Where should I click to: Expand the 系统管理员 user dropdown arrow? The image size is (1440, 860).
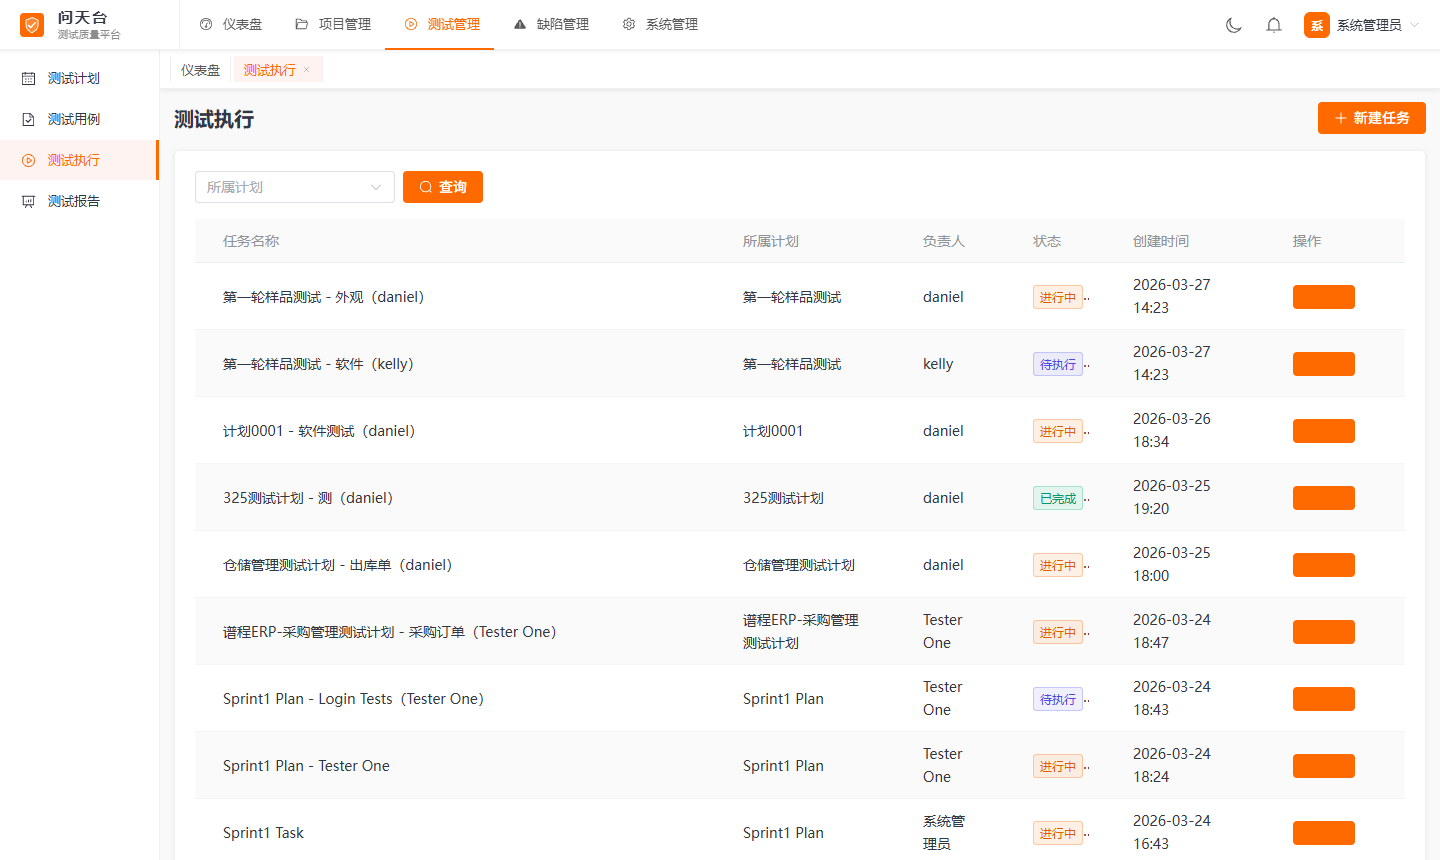pyautogui.click(x=1414, y=25)
